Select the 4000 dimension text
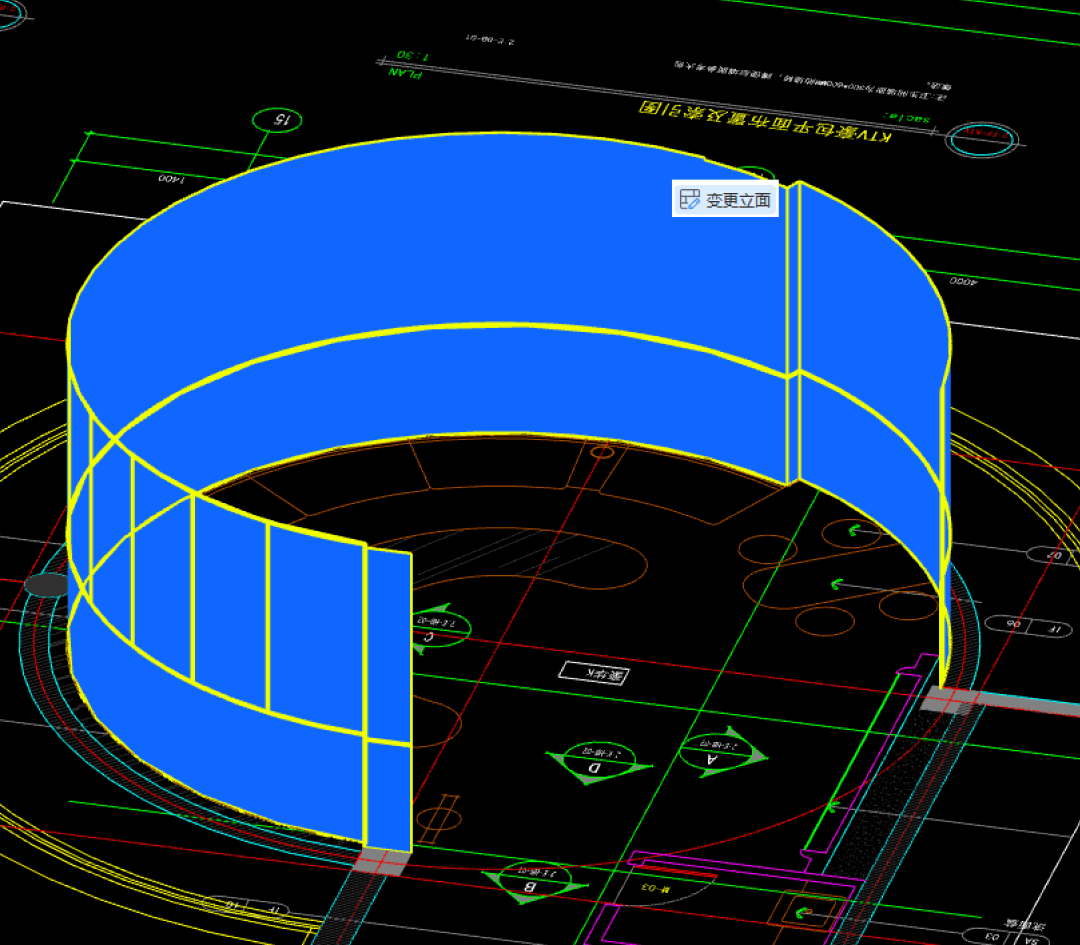 coord(962,282)
